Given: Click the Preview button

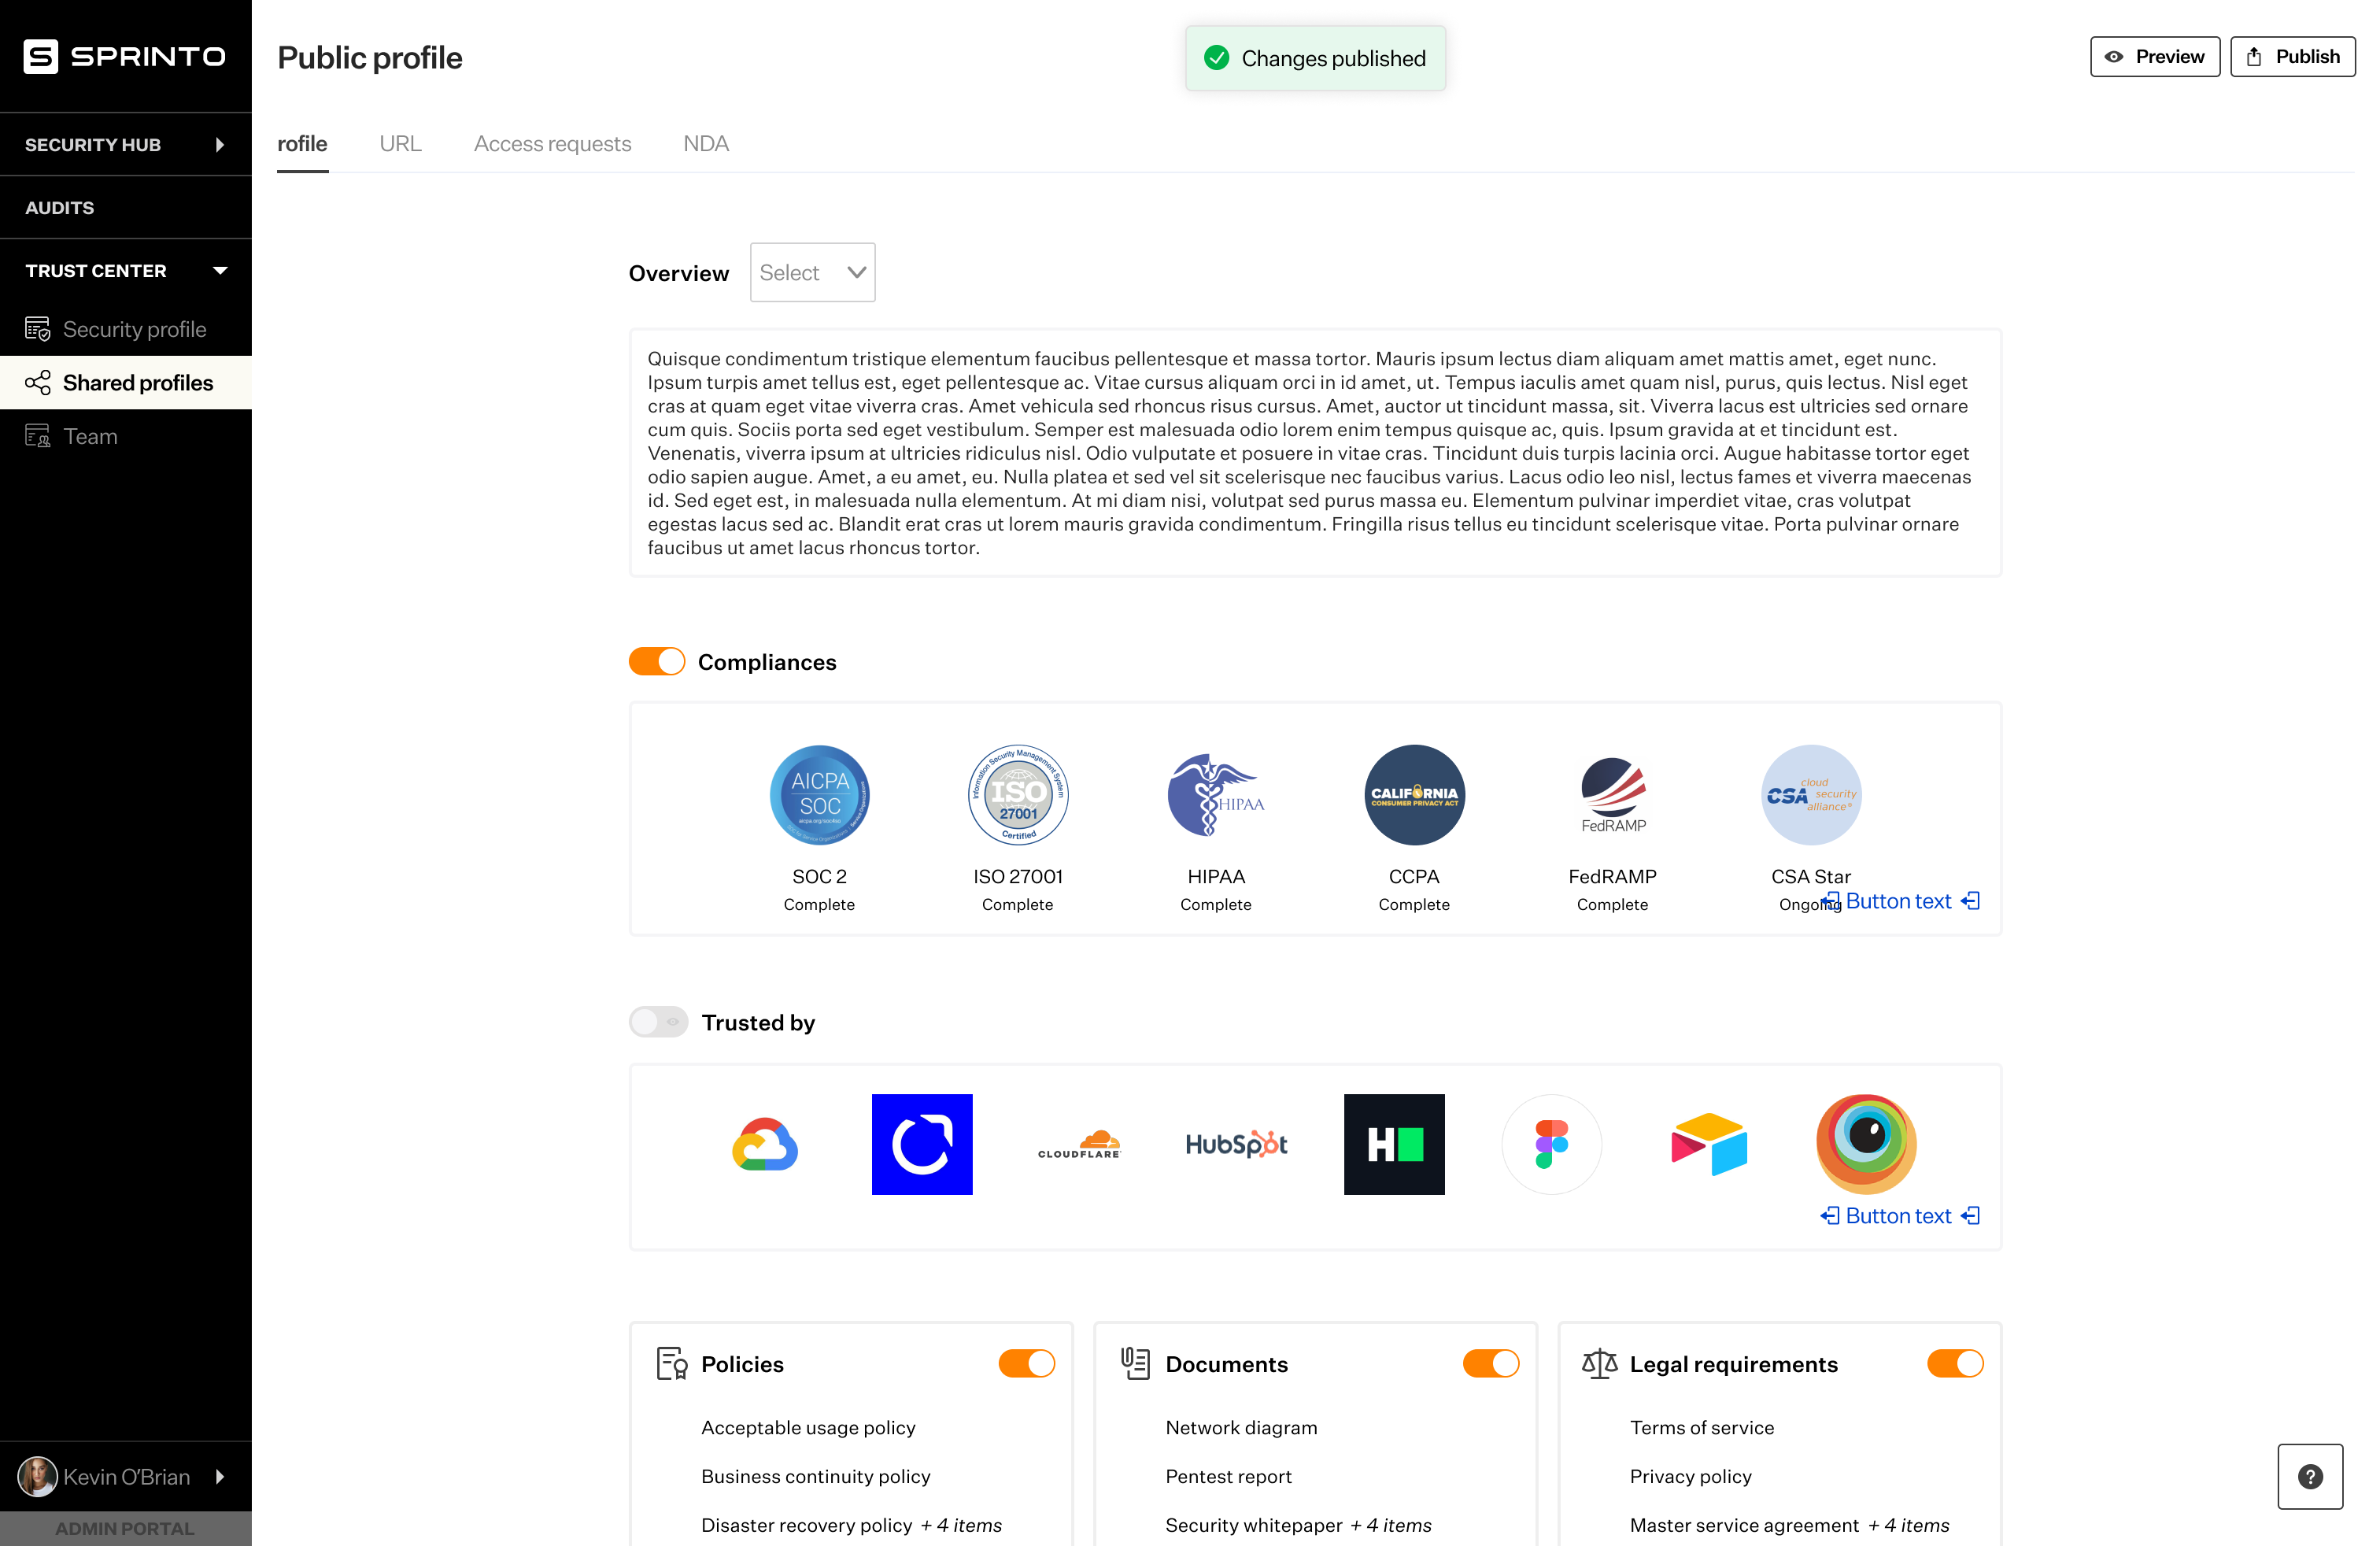Looking at the screenshot, I should 2154,57.
